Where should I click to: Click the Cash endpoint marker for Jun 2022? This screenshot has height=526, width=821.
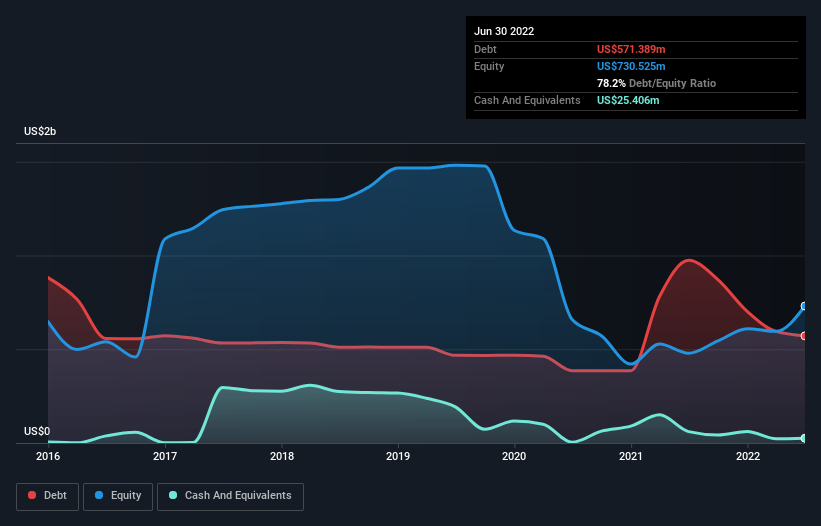[x=804, y=438]
